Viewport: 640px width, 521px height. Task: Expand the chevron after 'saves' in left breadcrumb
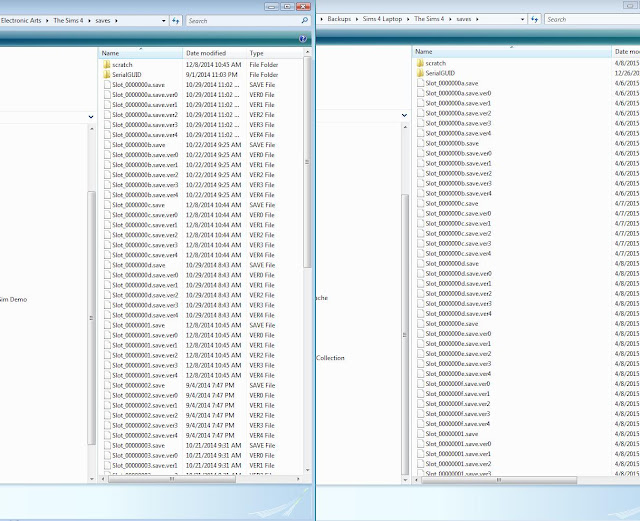click(116, 20)
